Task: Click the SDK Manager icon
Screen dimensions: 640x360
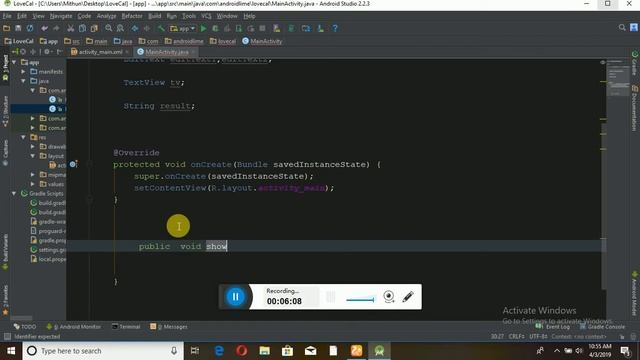Action: click(x=320, y=28)
